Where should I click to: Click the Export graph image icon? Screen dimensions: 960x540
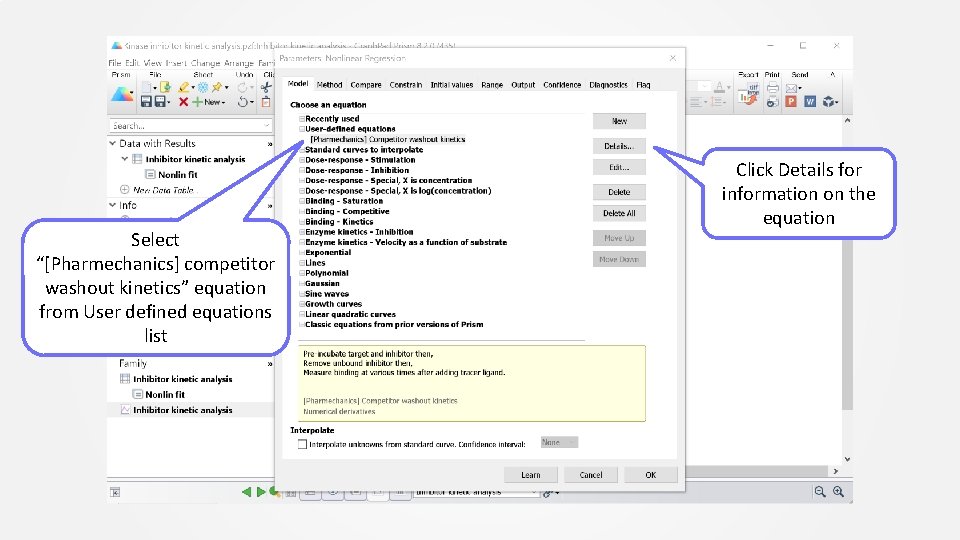click(748, 95)
